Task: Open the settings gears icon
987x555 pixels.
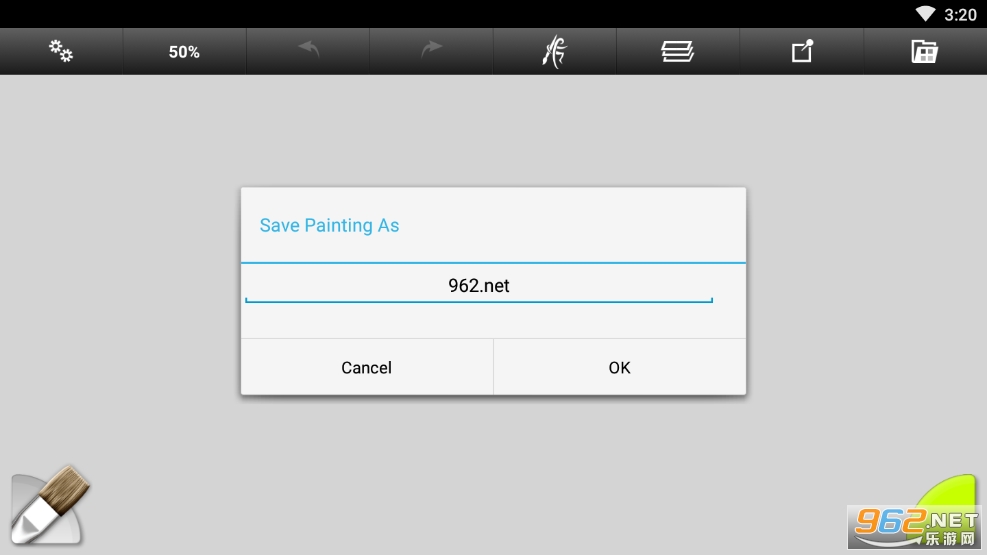Action: [61, 52]
